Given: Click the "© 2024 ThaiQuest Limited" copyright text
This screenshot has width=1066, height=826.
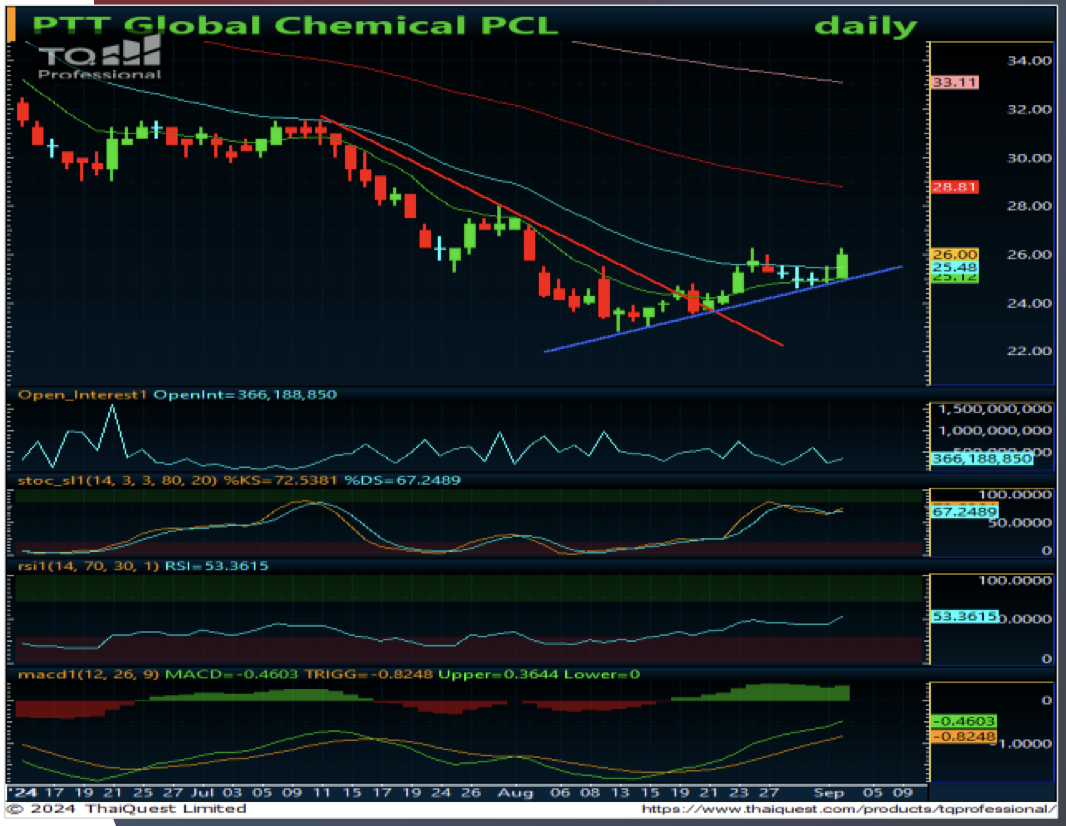Looking at the screenshot, I should (x=126, y=808).
